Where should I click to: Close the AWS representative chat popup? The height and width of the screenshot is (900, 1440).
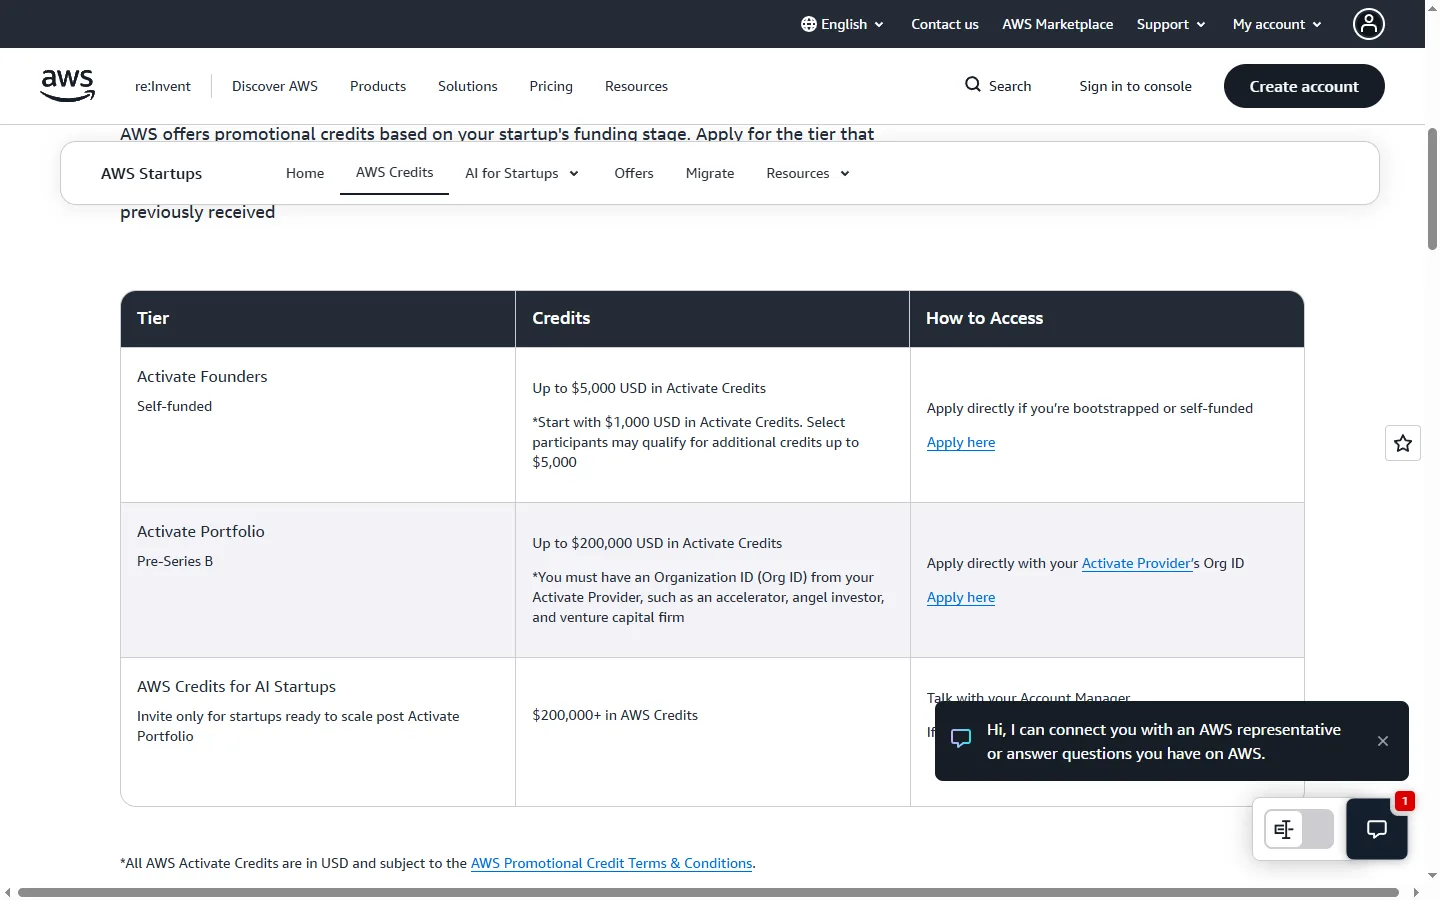coord(1383,741)
